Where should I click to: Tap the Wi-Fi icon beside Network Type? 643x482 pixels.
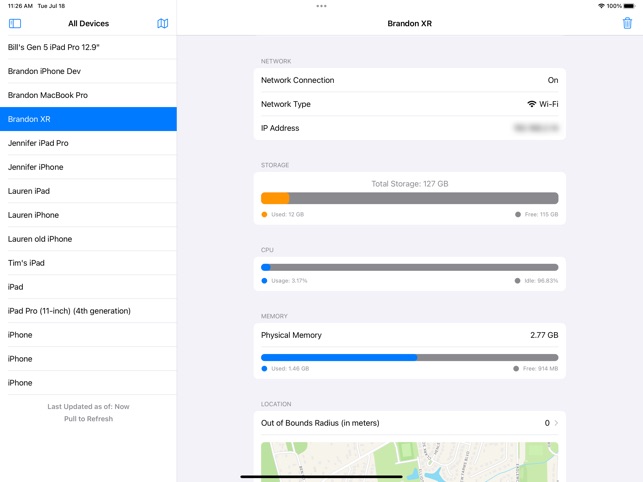coord(531,104)
